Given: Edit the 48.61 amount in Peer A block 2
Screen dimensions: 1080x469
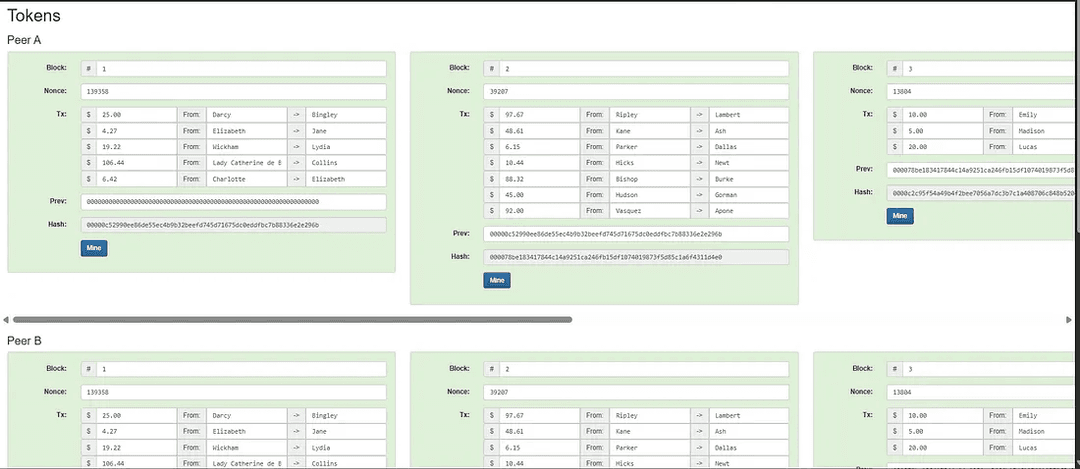Looking at the screenshot, I should click(539, 131).
